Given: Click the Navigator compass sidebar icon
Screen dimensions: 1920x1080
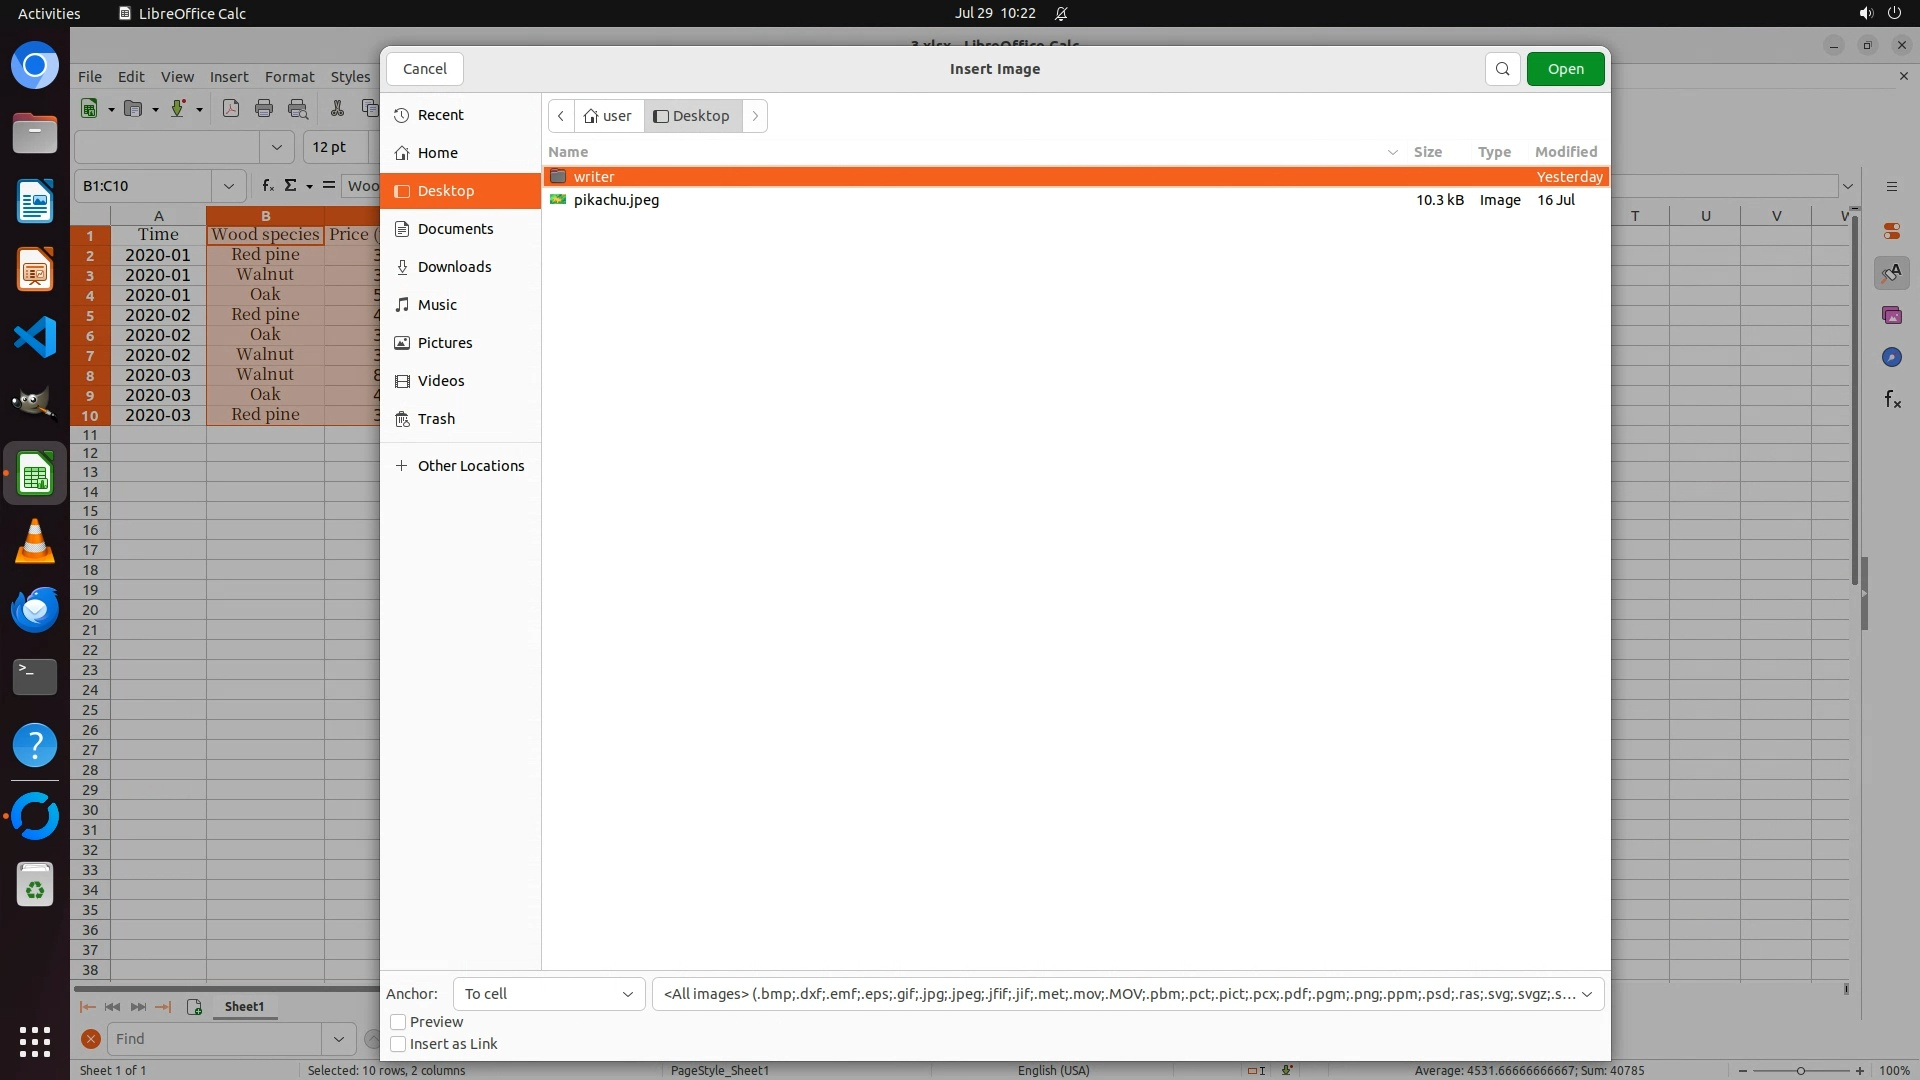Looking at the screenshot, I should pyautogui.click(x=1891, y=357).
